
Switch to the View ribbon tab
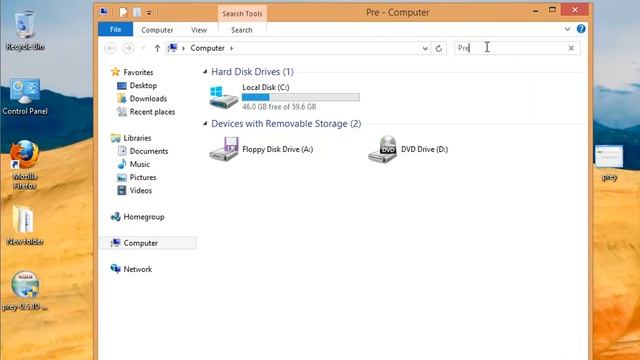click(199, 30)
